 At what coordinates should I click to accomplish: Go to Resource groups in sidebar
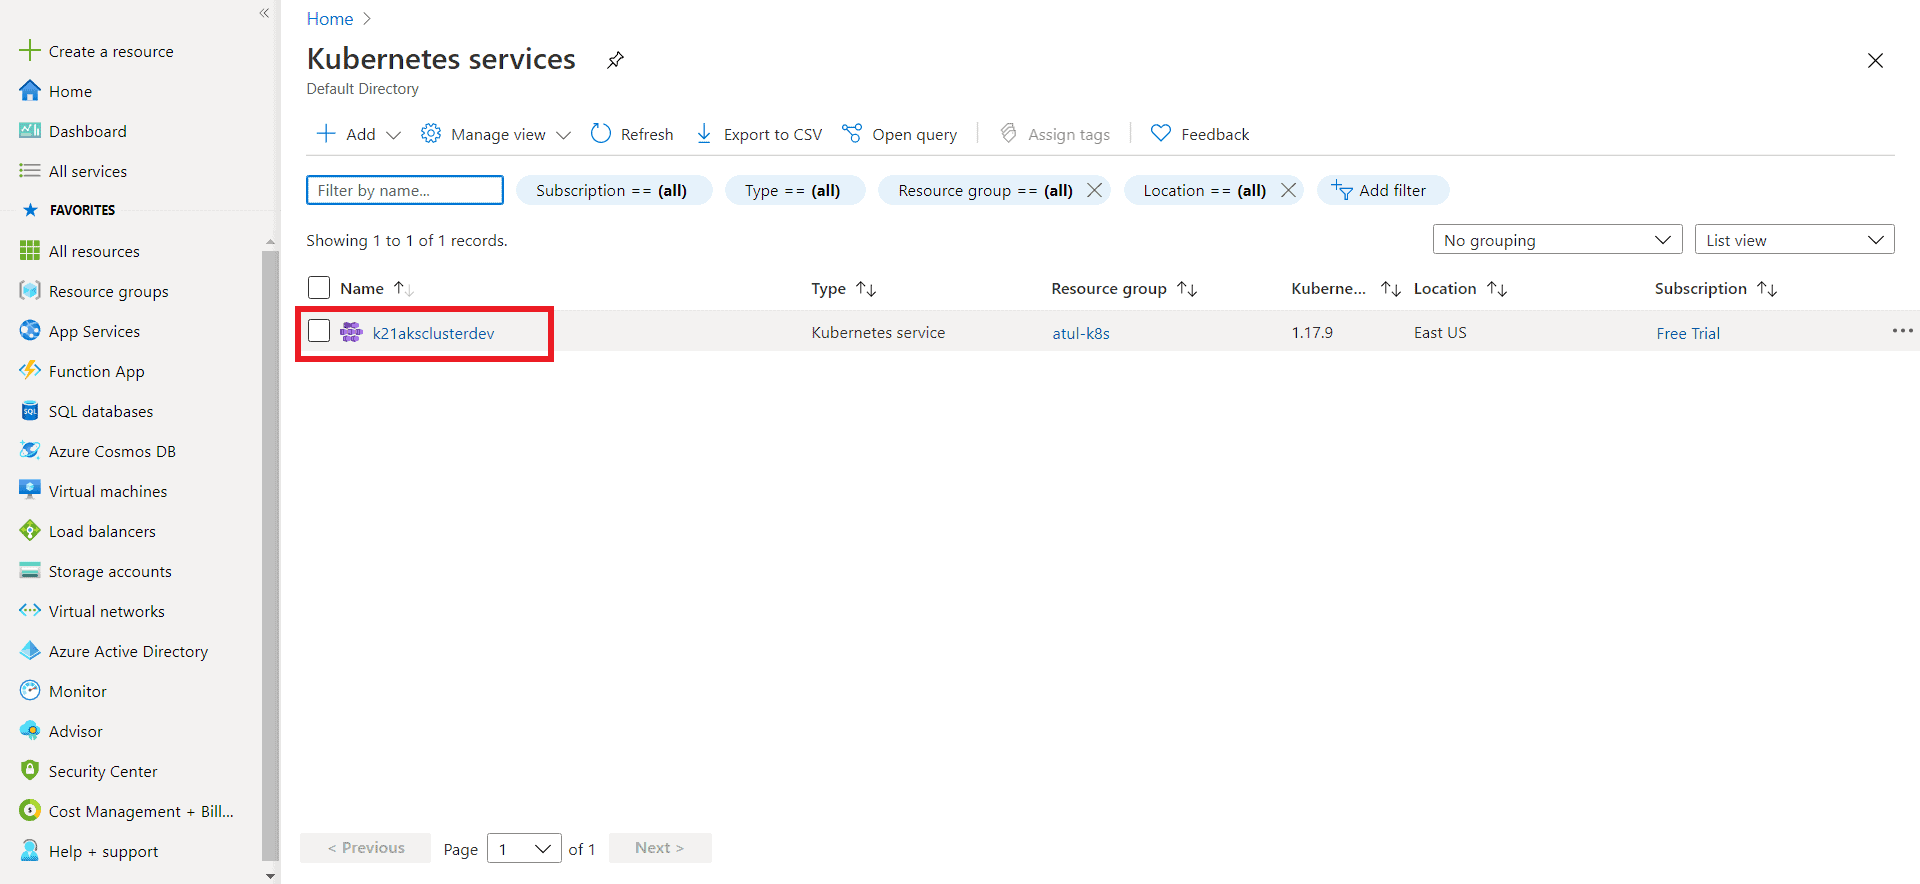108,291
